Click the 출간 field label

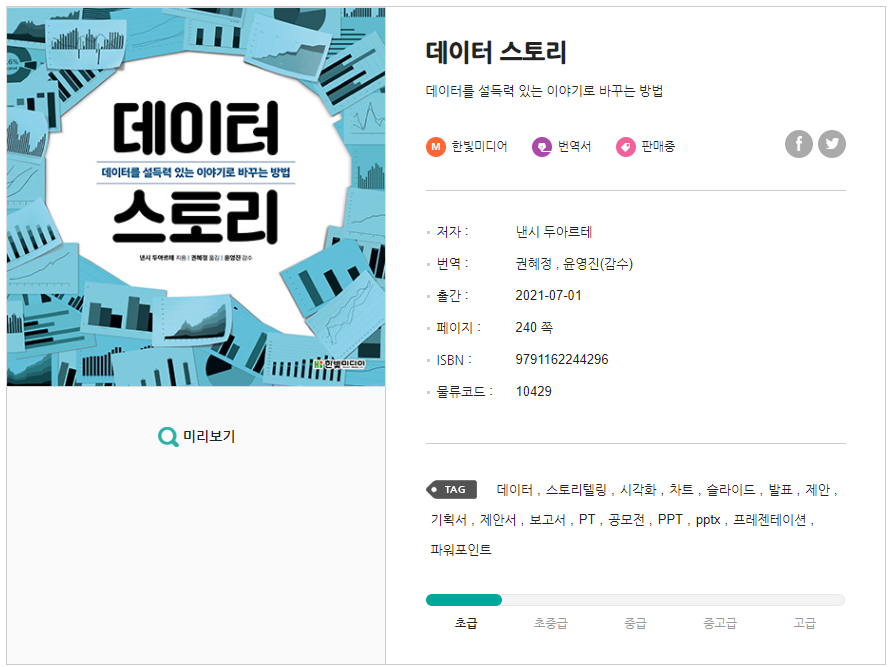coord(452,295)
